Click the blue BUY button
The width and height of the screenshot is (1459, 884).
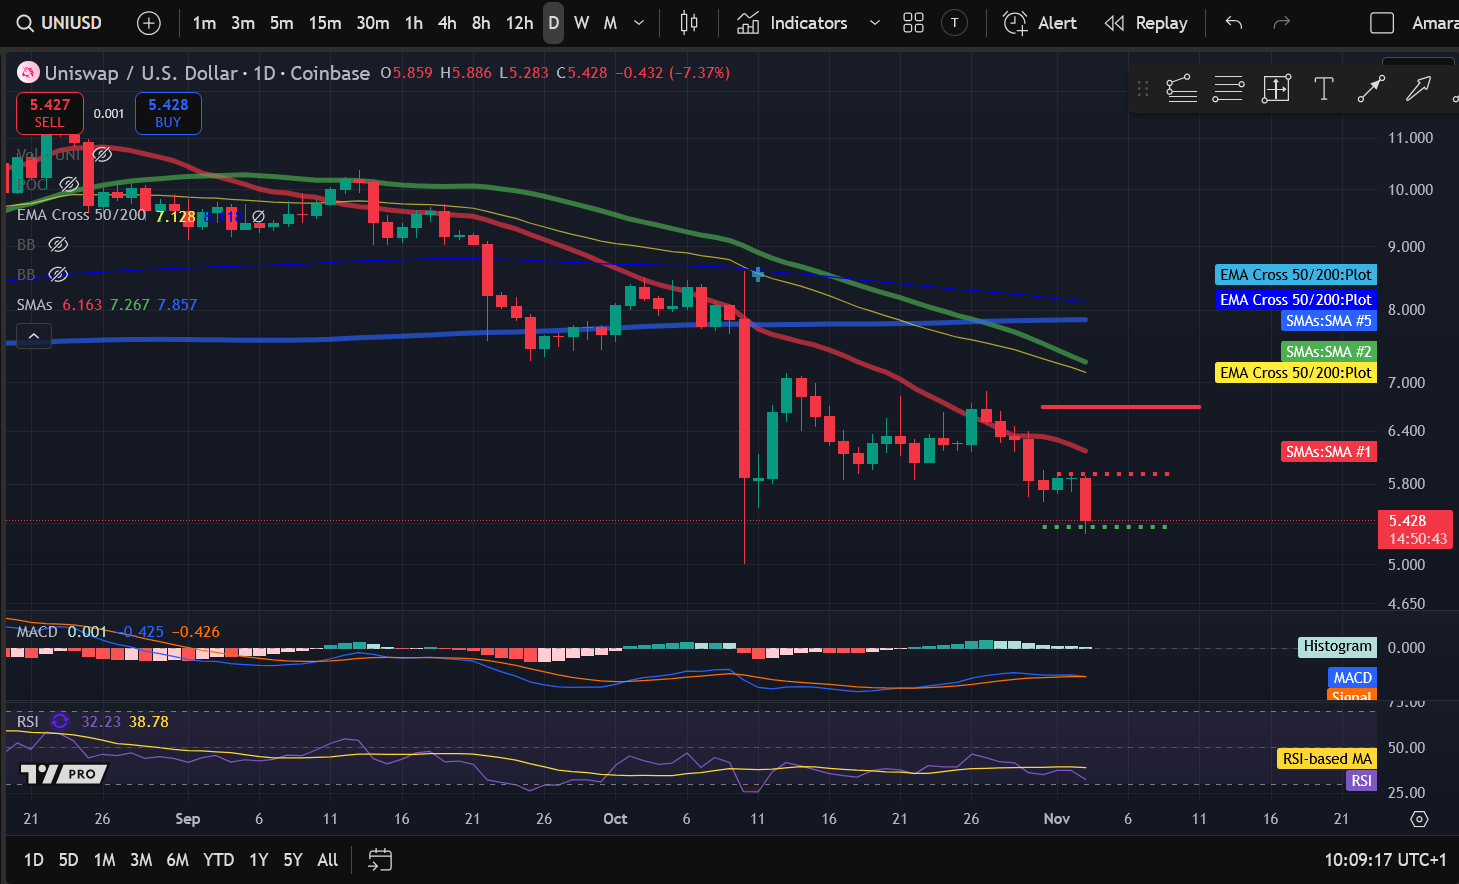tap(167, 113)
